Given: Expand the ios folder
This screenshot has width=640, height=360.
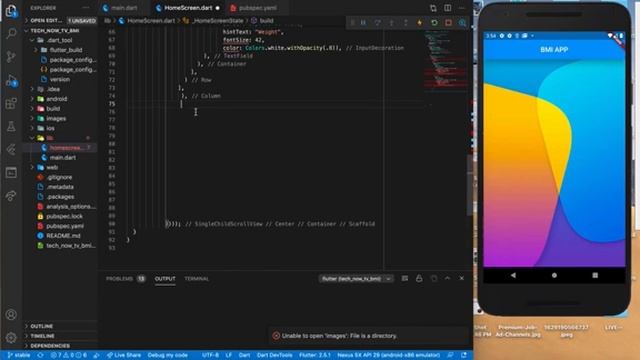Looking at the screenshot, I should [x=60, y=128].
